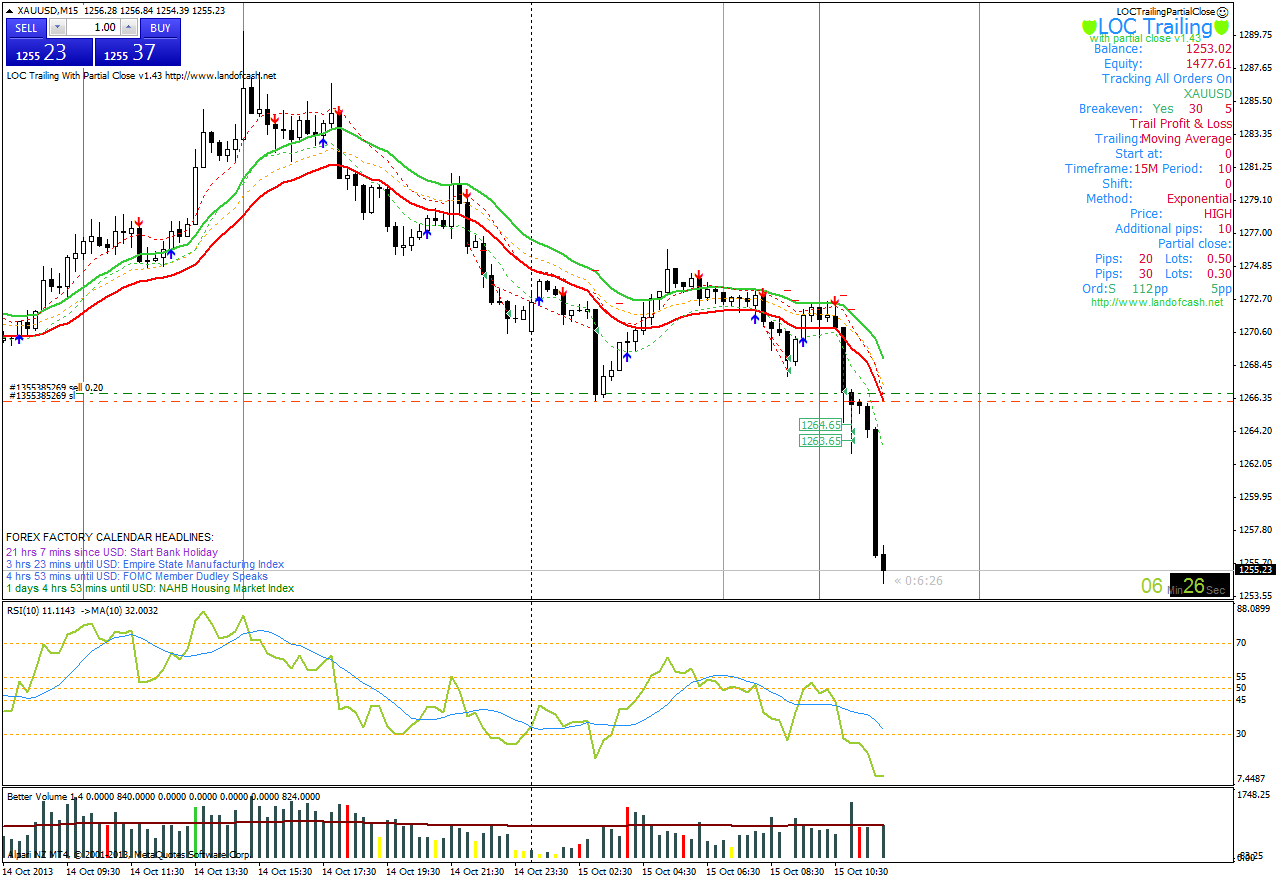Click the Ord:S 112pp order line
This screenshot has width=1276, height=880.
click(x=1157, y=288)
